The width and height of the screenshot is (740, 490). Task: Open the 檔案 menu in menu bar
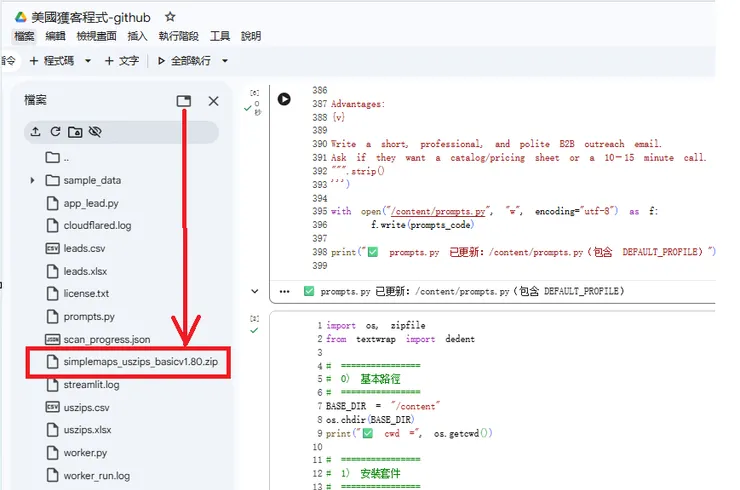[x=24, y=36]
